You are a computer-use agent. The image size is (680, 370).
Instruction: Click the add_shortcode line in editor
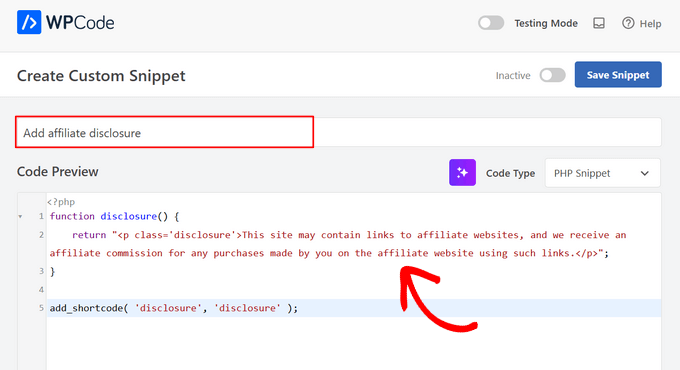coord(173,308)
